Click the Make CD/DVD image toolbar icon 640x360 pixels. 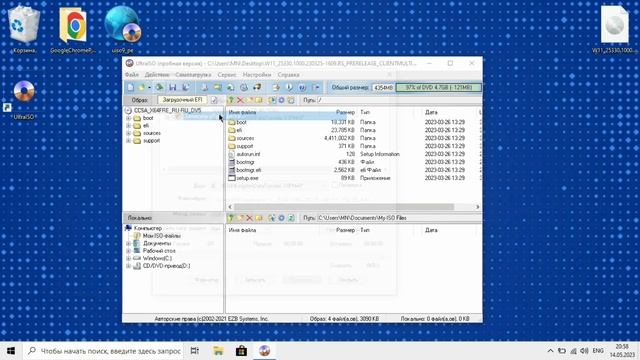point(204,87)
